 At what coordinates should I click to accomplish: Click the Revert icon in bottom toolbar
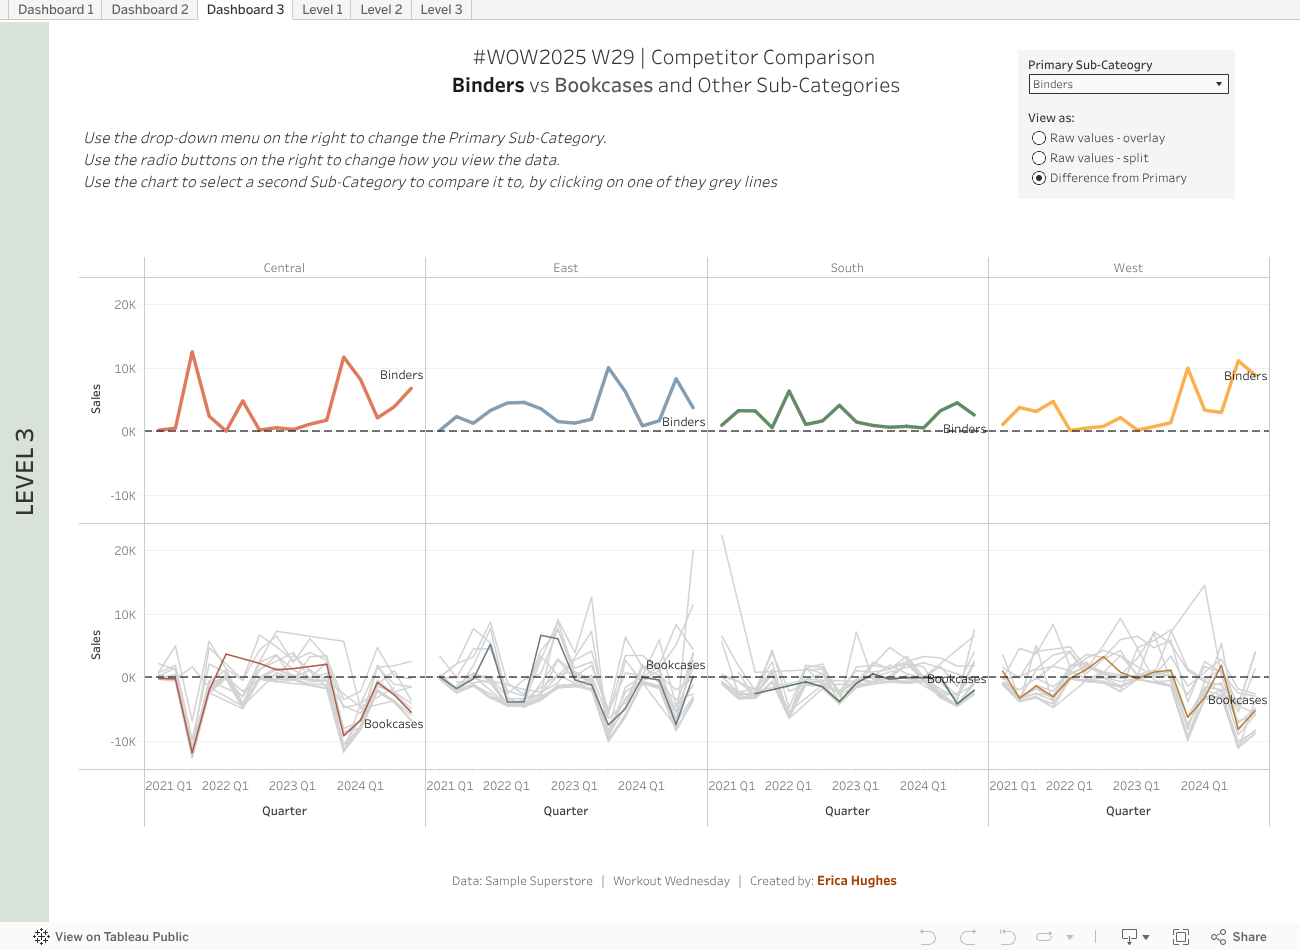coord(1007,937)
